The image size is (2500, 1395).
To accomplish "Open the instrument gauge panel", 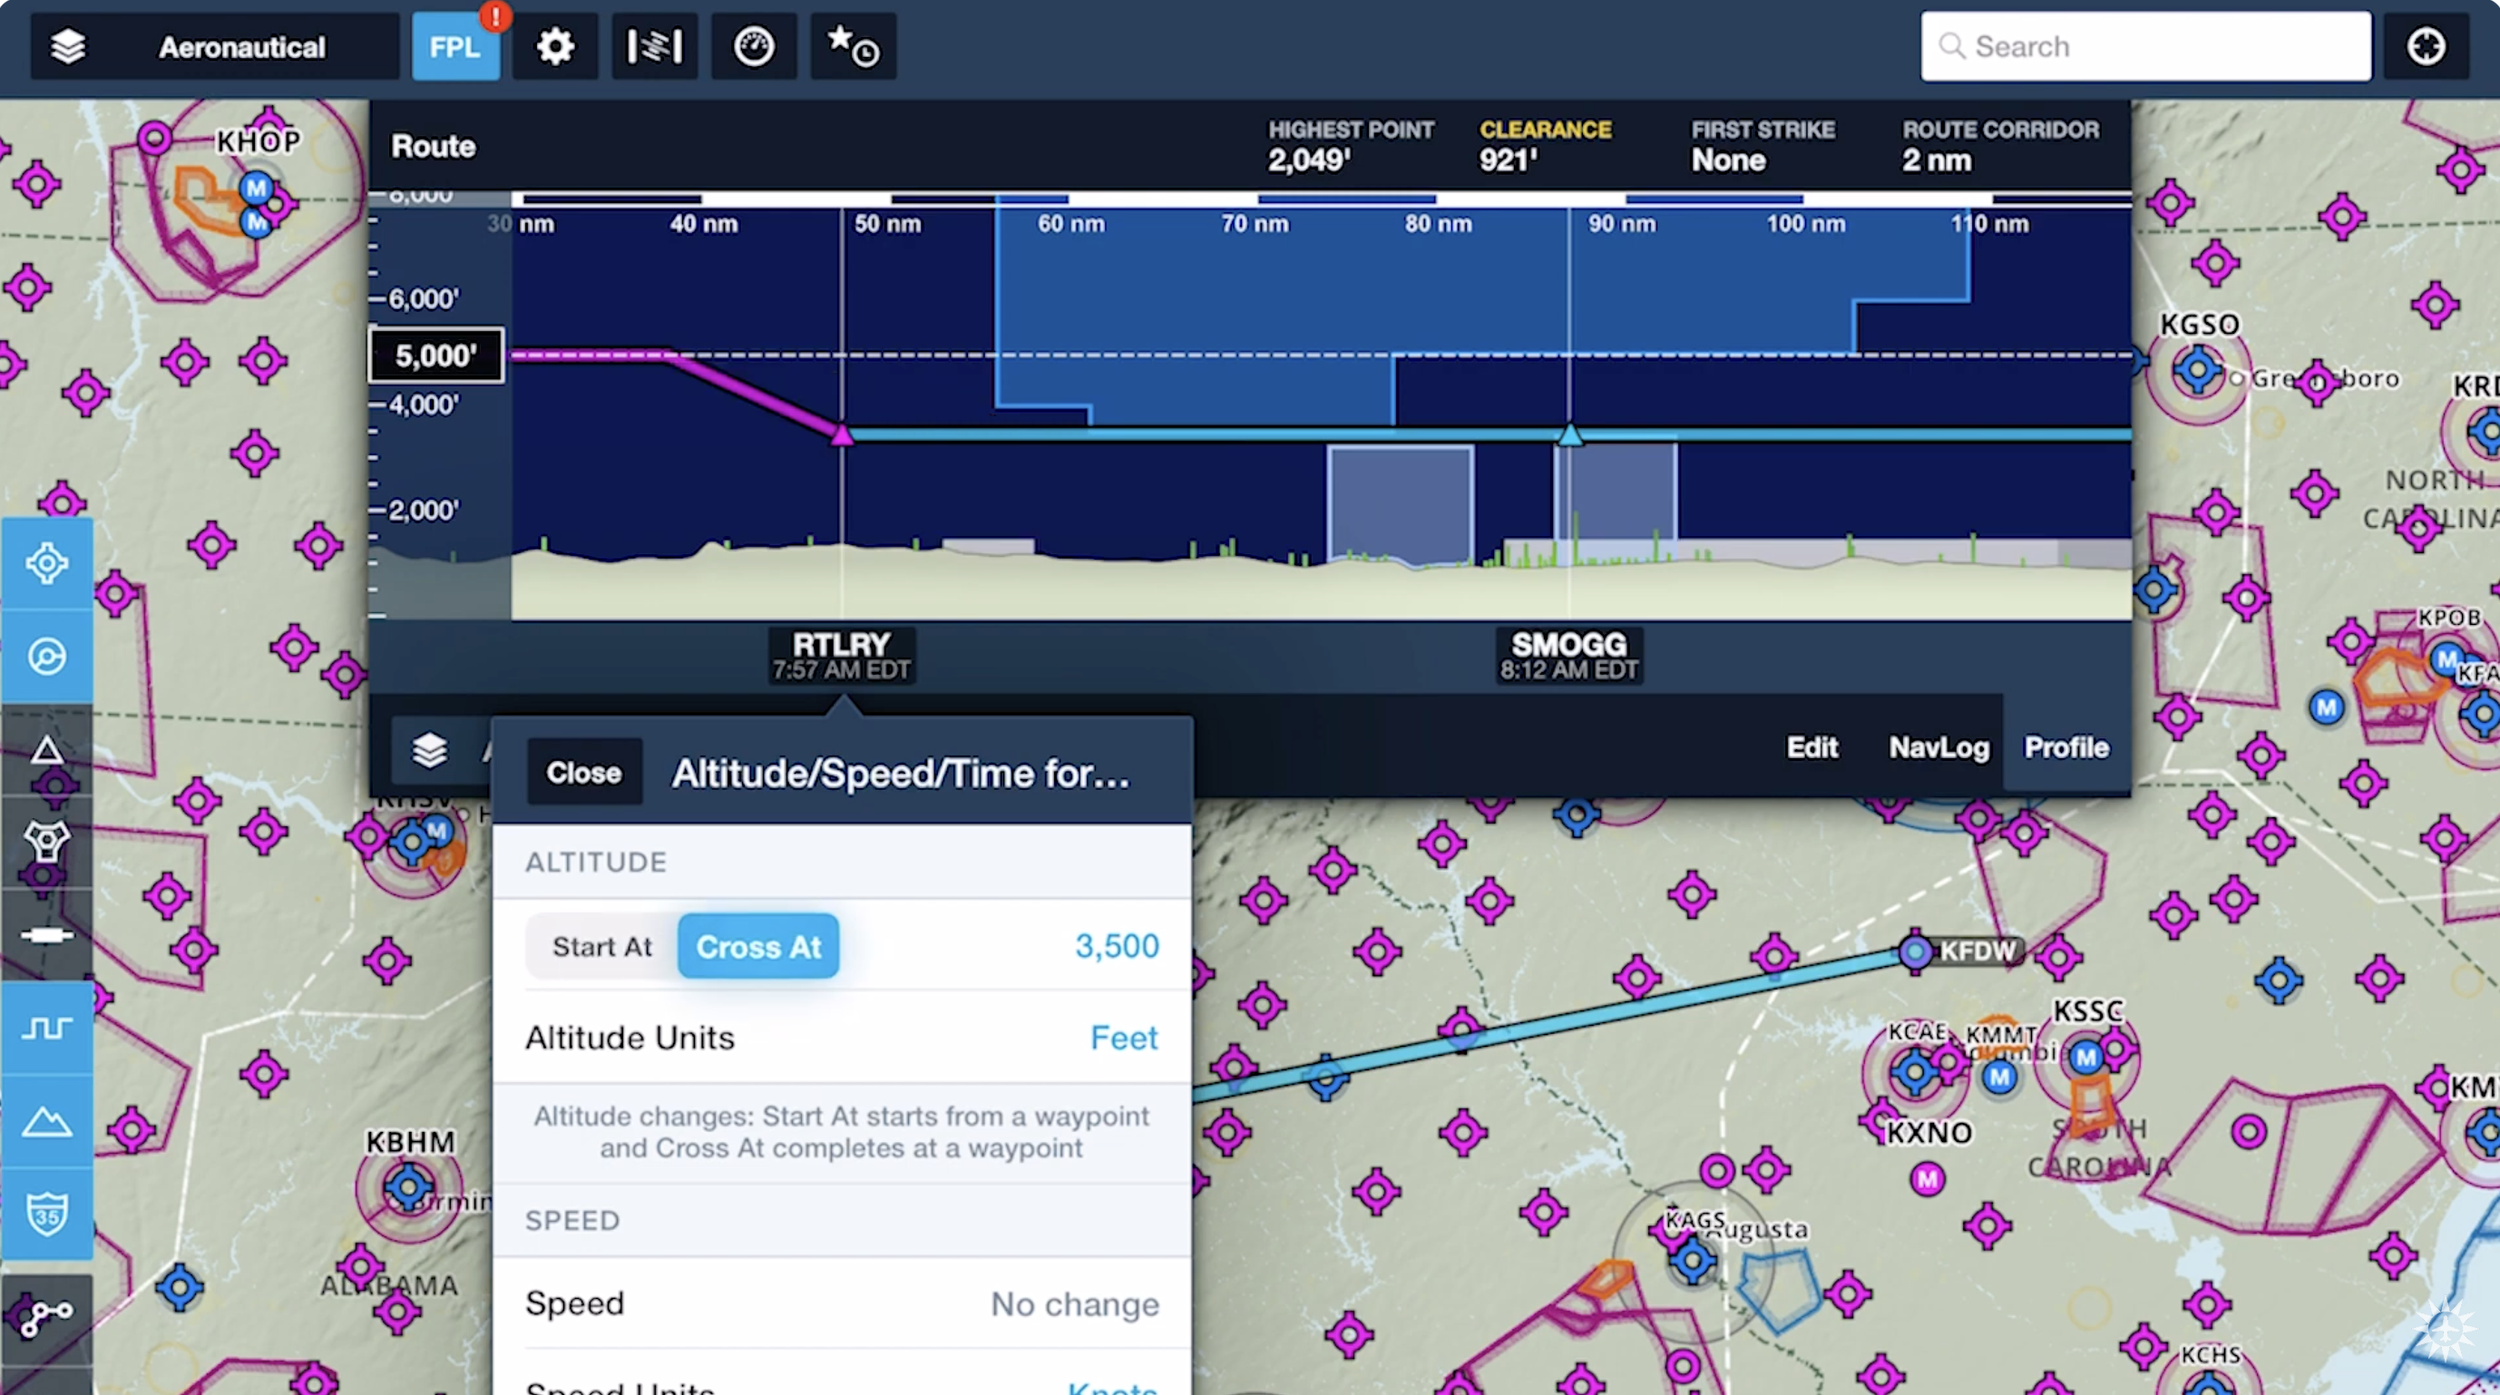I will click(753, 47).
